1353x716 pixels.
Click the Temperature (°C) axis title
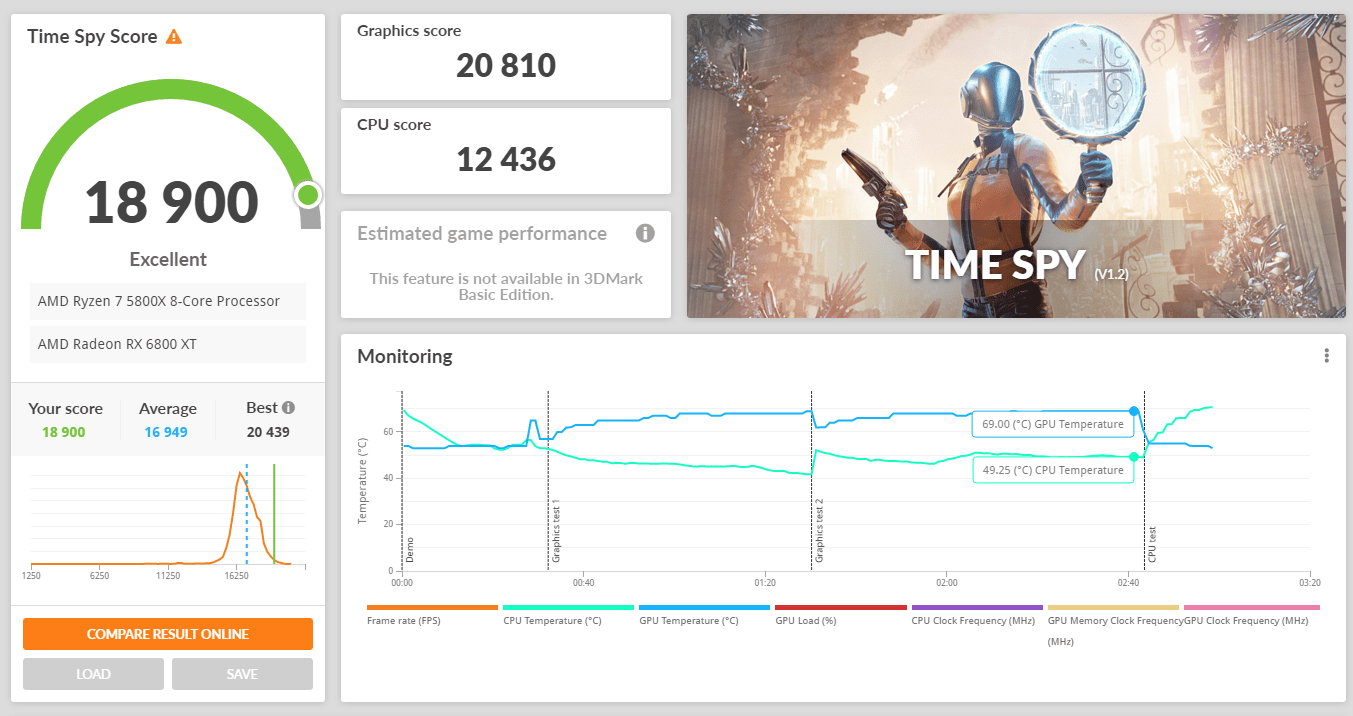(361, 481)
